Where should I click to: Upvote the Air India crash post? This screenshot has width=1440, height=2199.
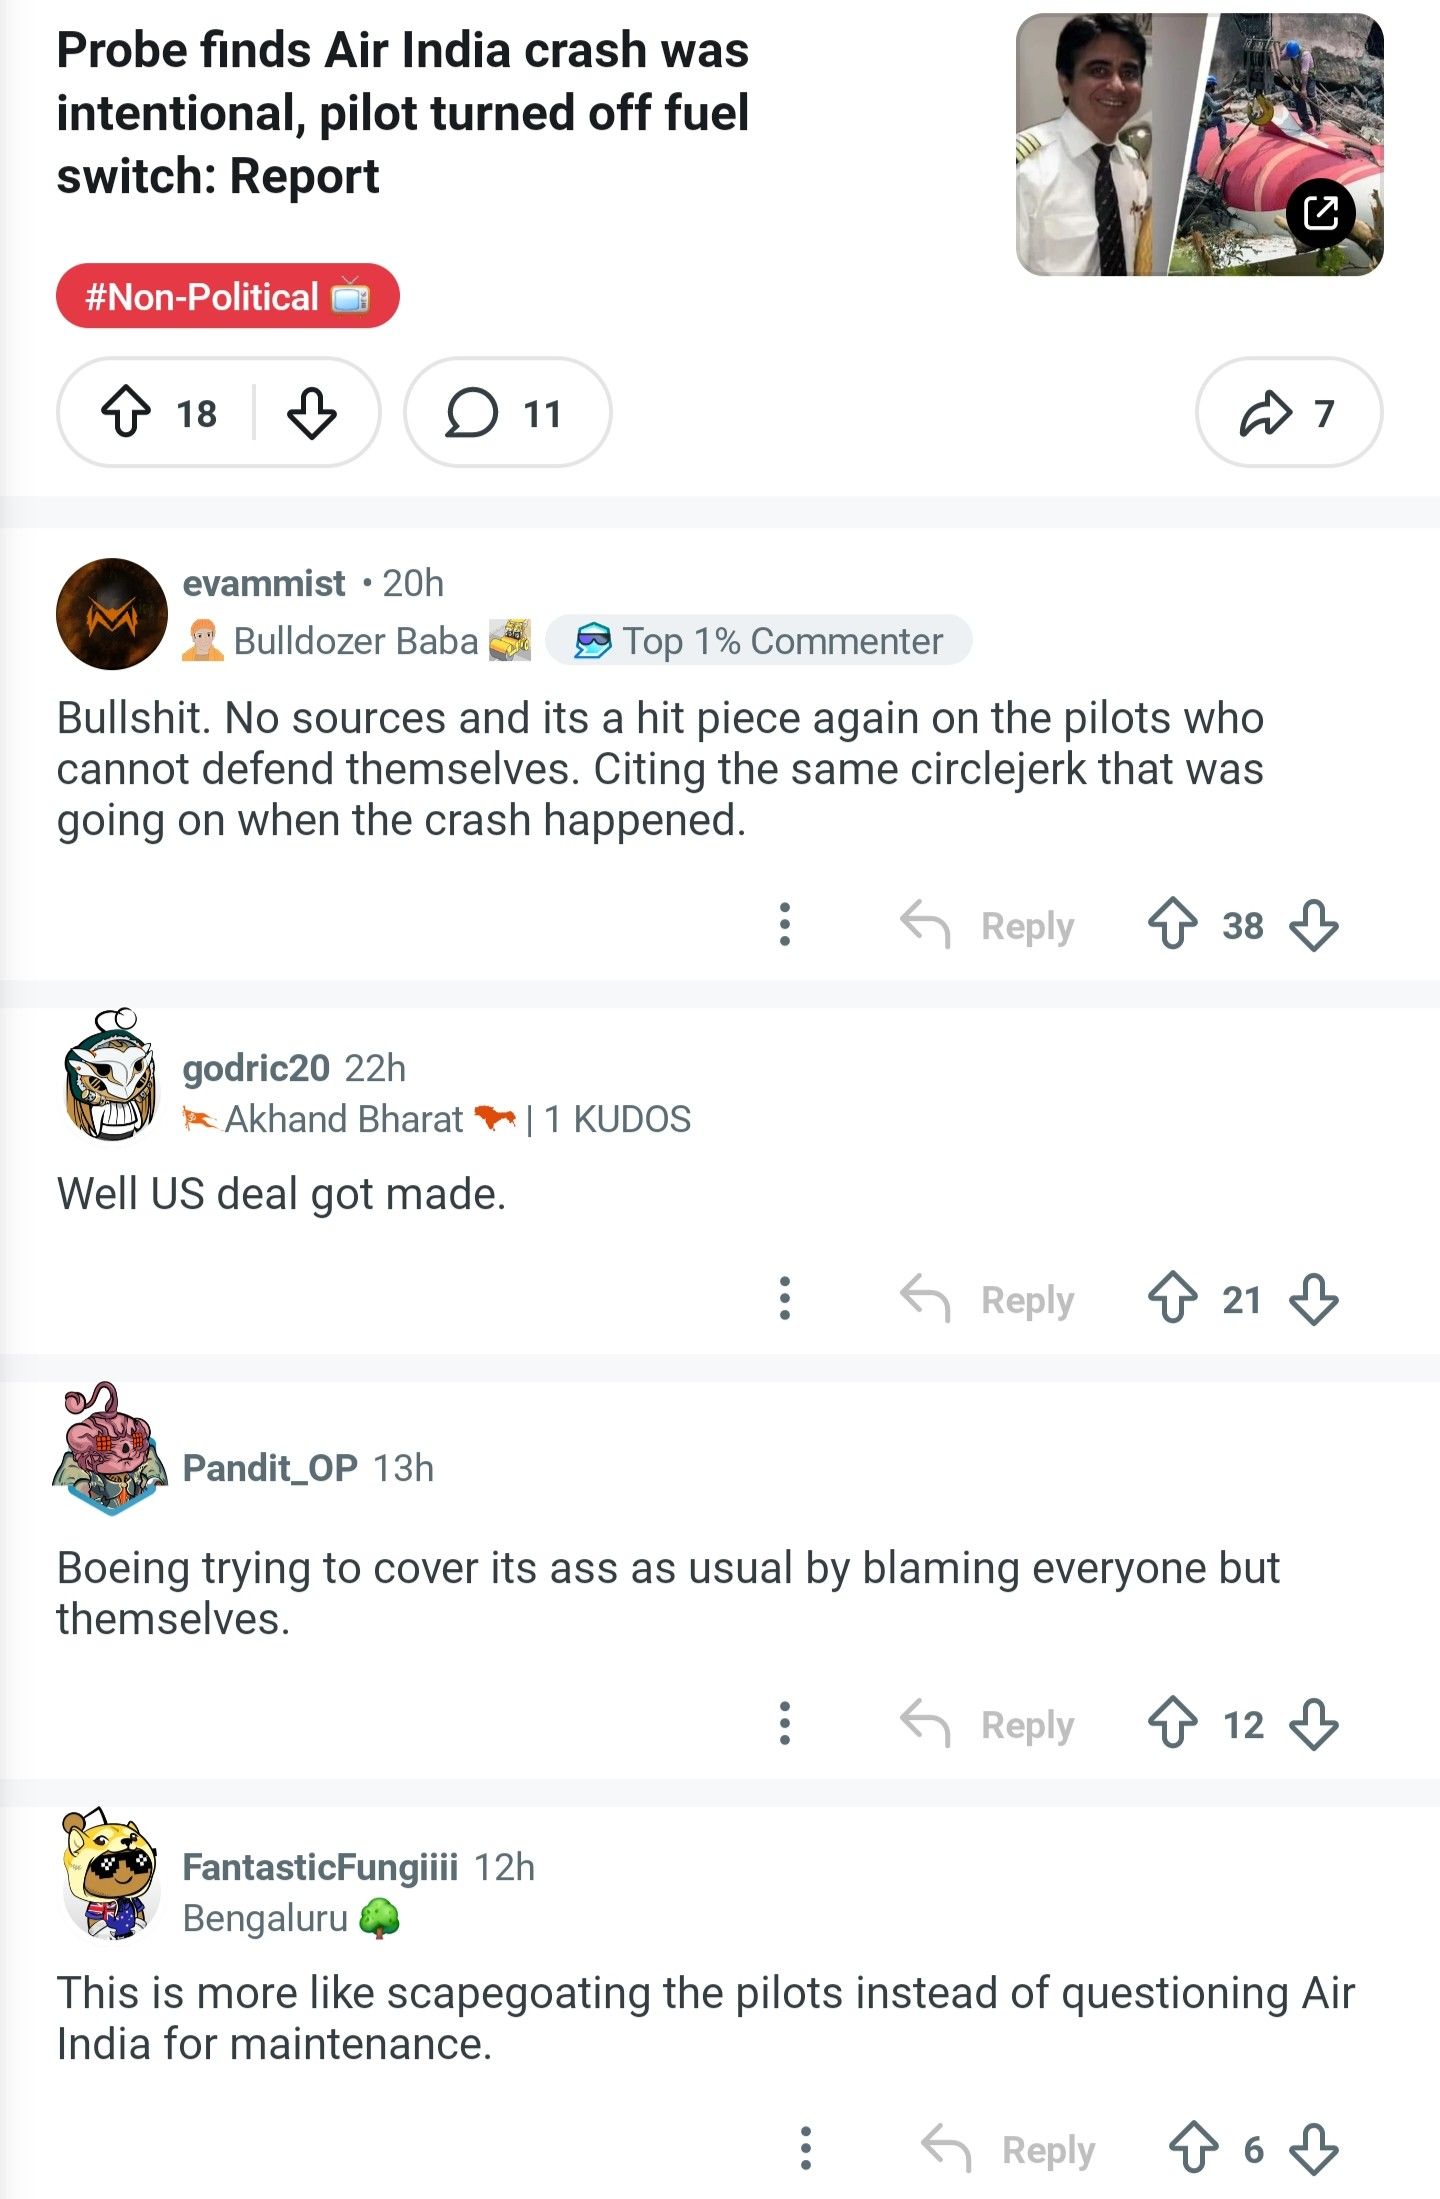(x=127, y=412)
